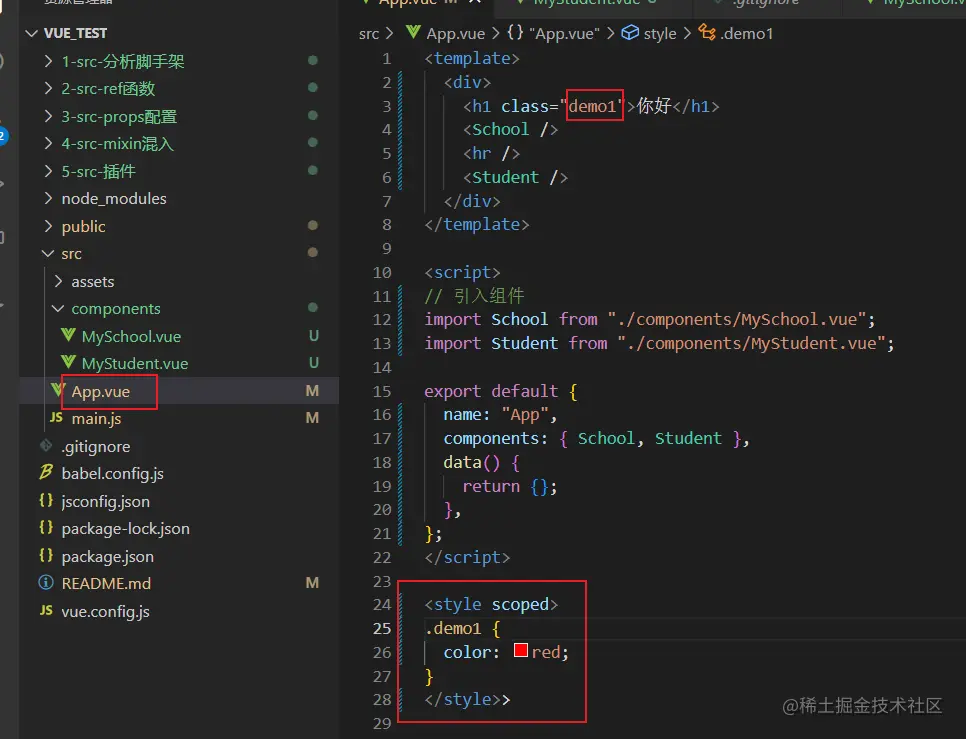The width and height of the screenshot is (966, 739).
Task: Open the red color picker swatch
Action: point(521,650)
